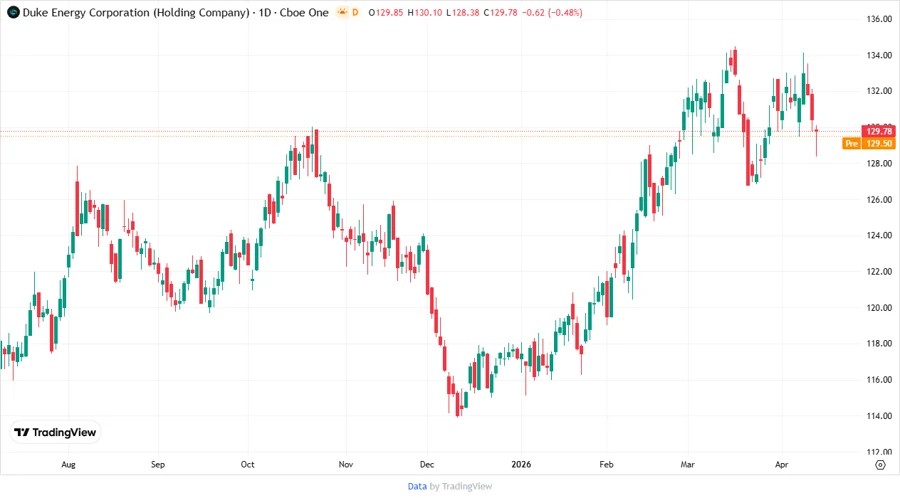The width and height of the screenshot is (900, 498).
Task: Click the 116.00 price axis label
Action: [x=879, y=379]
